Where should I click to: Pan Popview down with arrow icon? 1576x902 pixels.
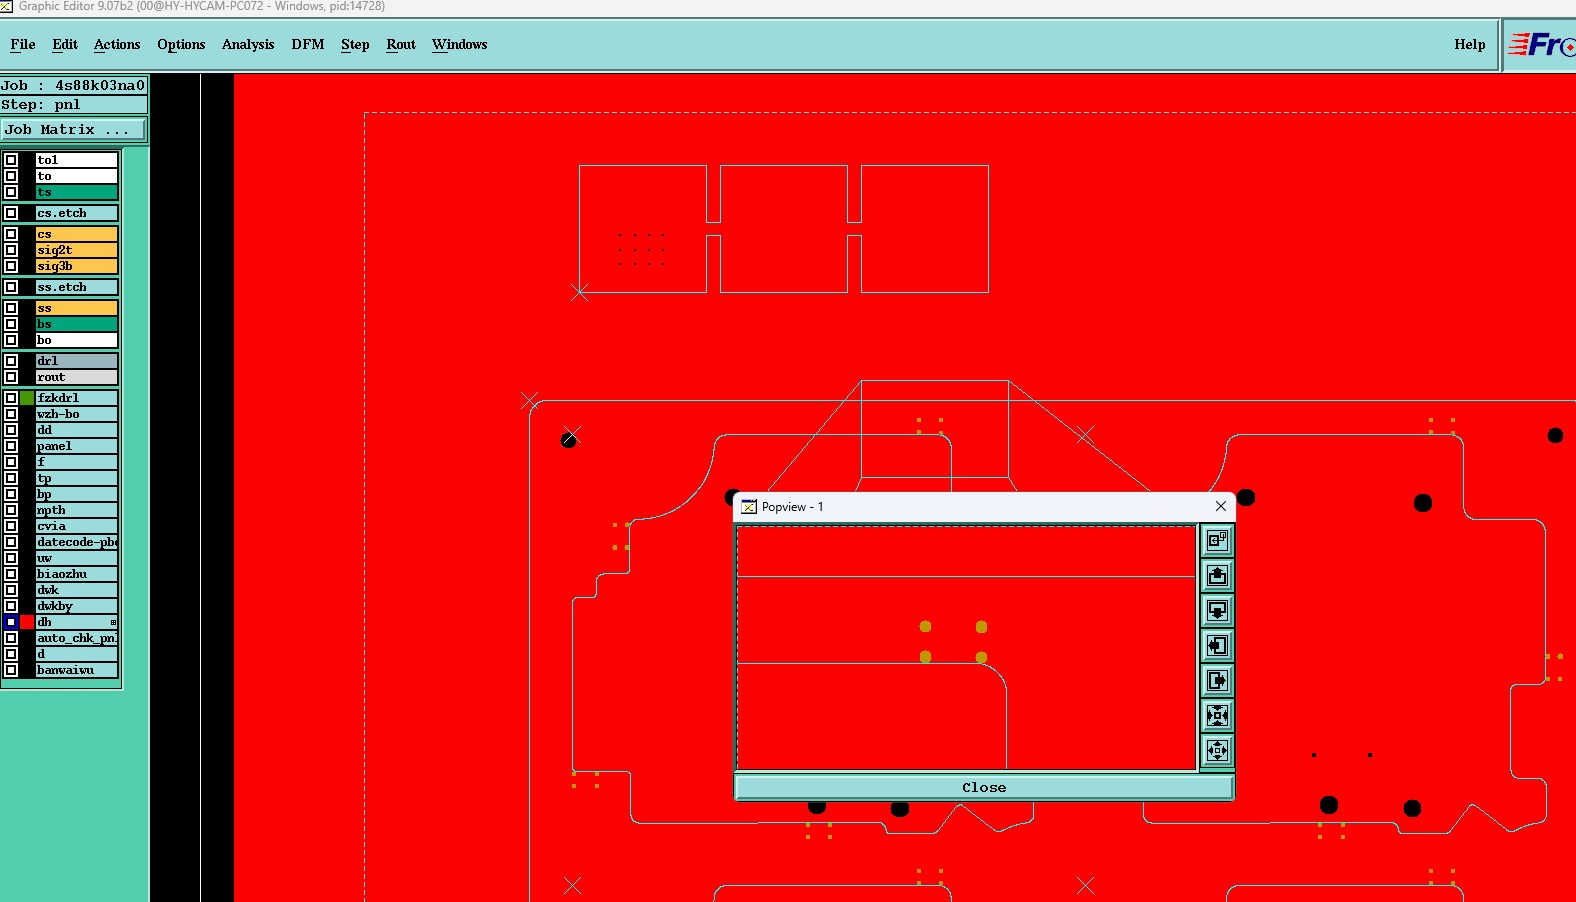pyautogui.click(x=1217, y=611)
